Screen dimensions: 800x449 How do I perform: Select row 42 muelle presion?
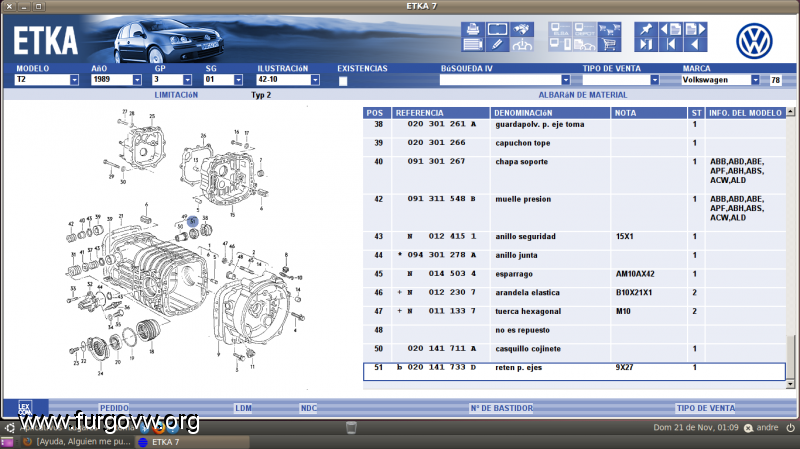point(574,212)
